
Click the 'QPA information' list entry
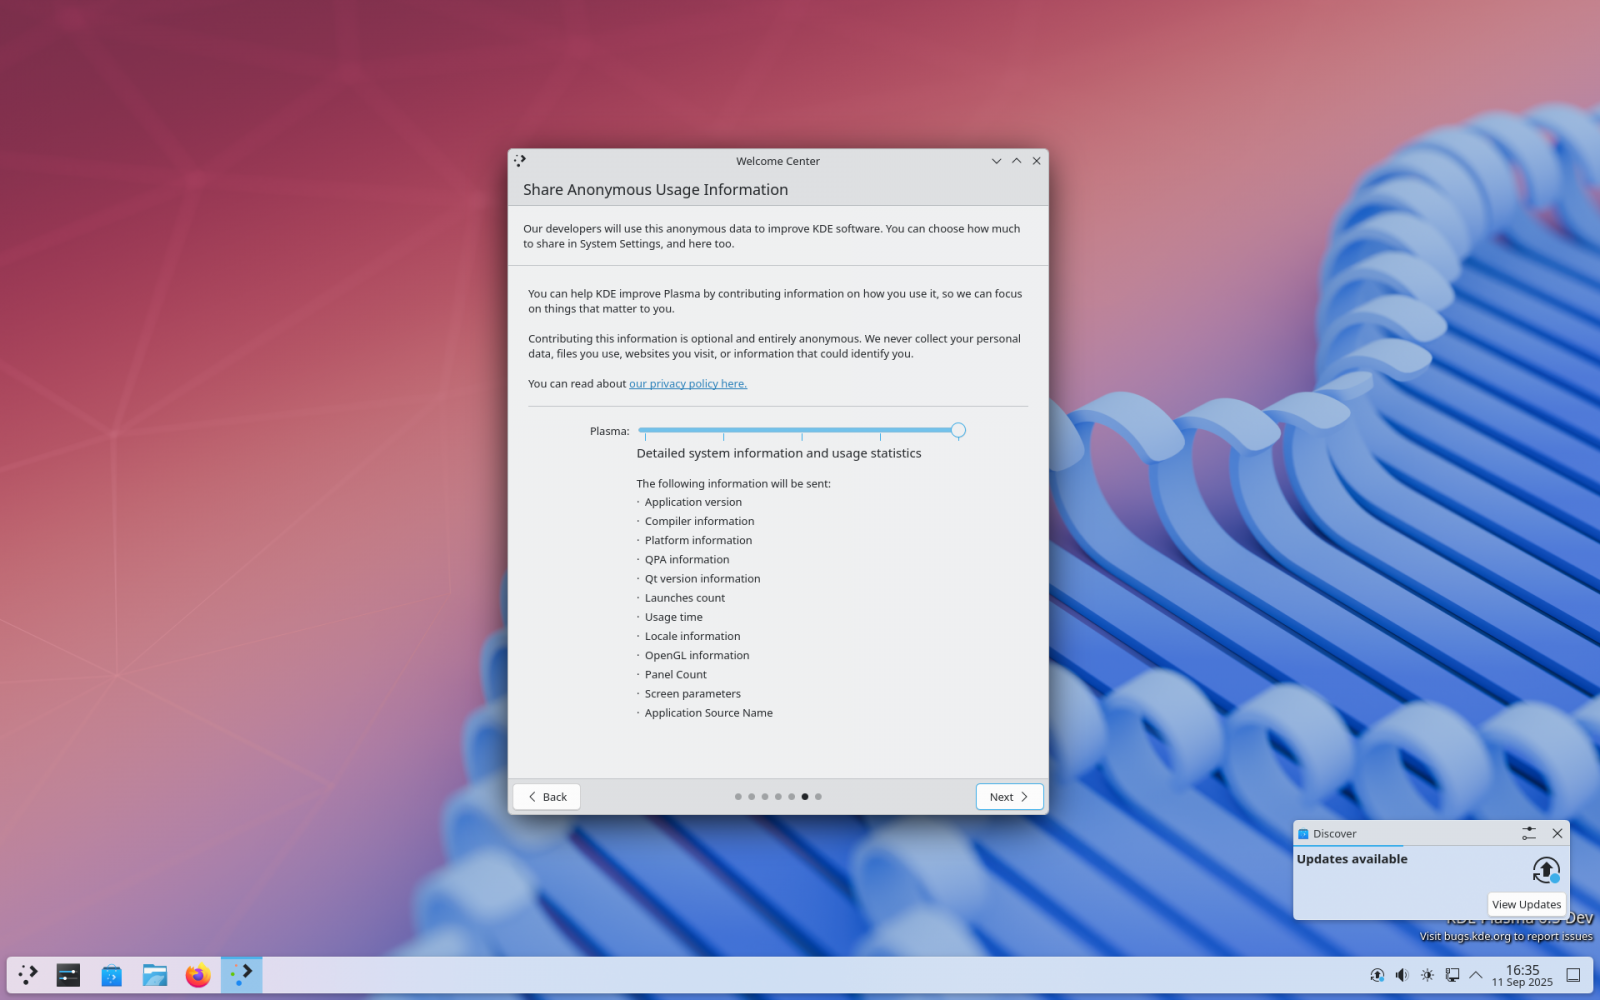(x=687, y=560)
